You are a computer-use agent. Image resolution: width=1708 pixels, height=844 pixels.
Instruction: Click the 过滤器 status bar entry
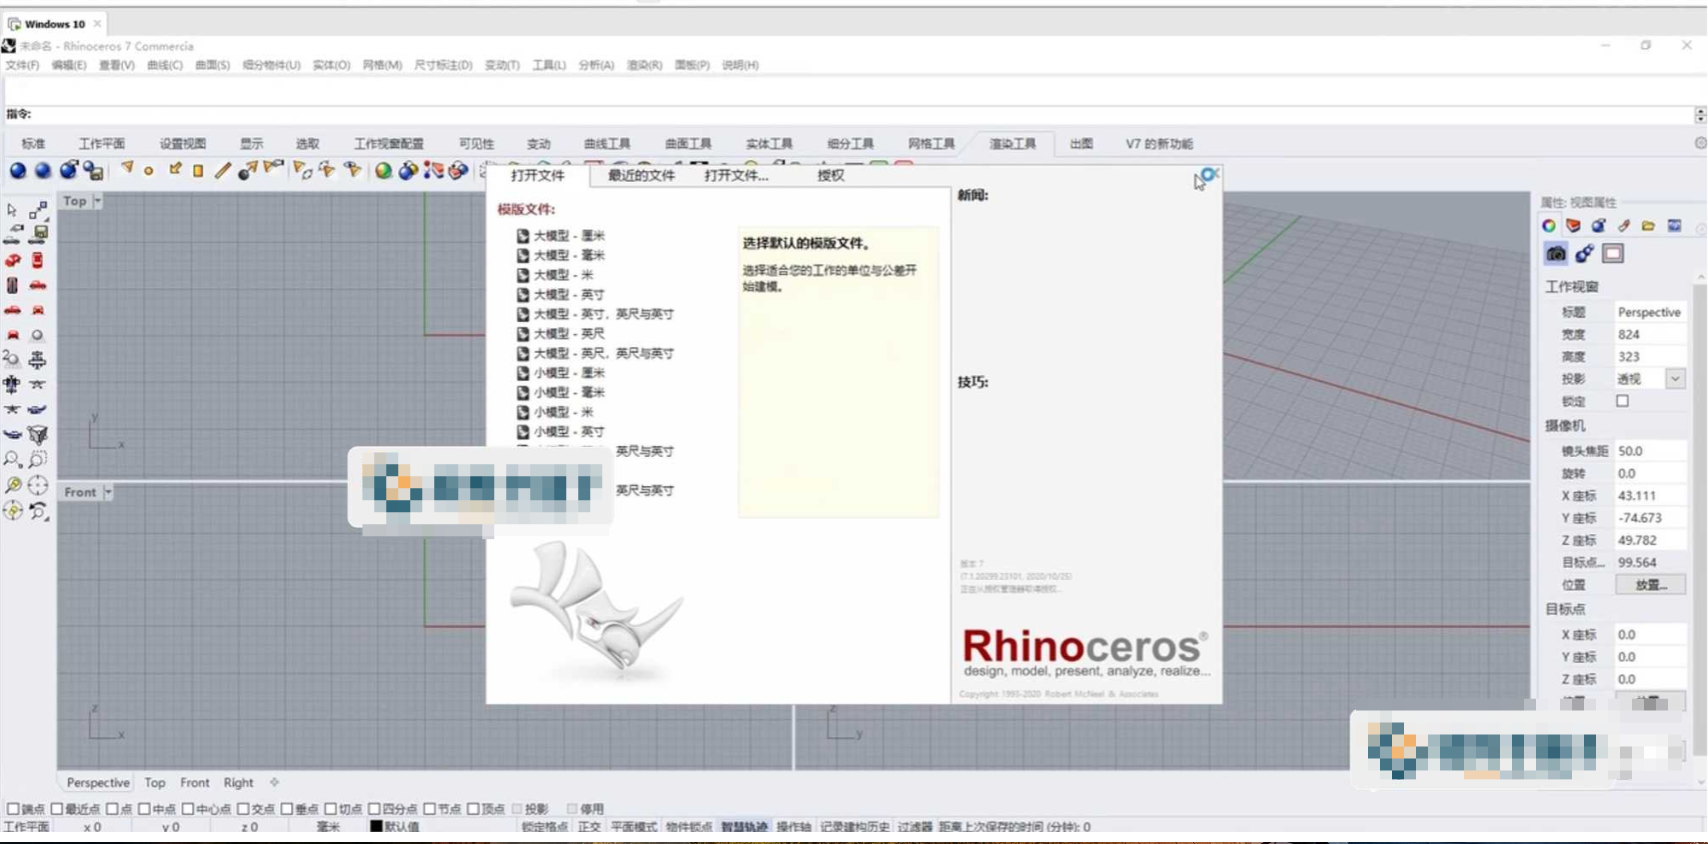click(914, 827)
